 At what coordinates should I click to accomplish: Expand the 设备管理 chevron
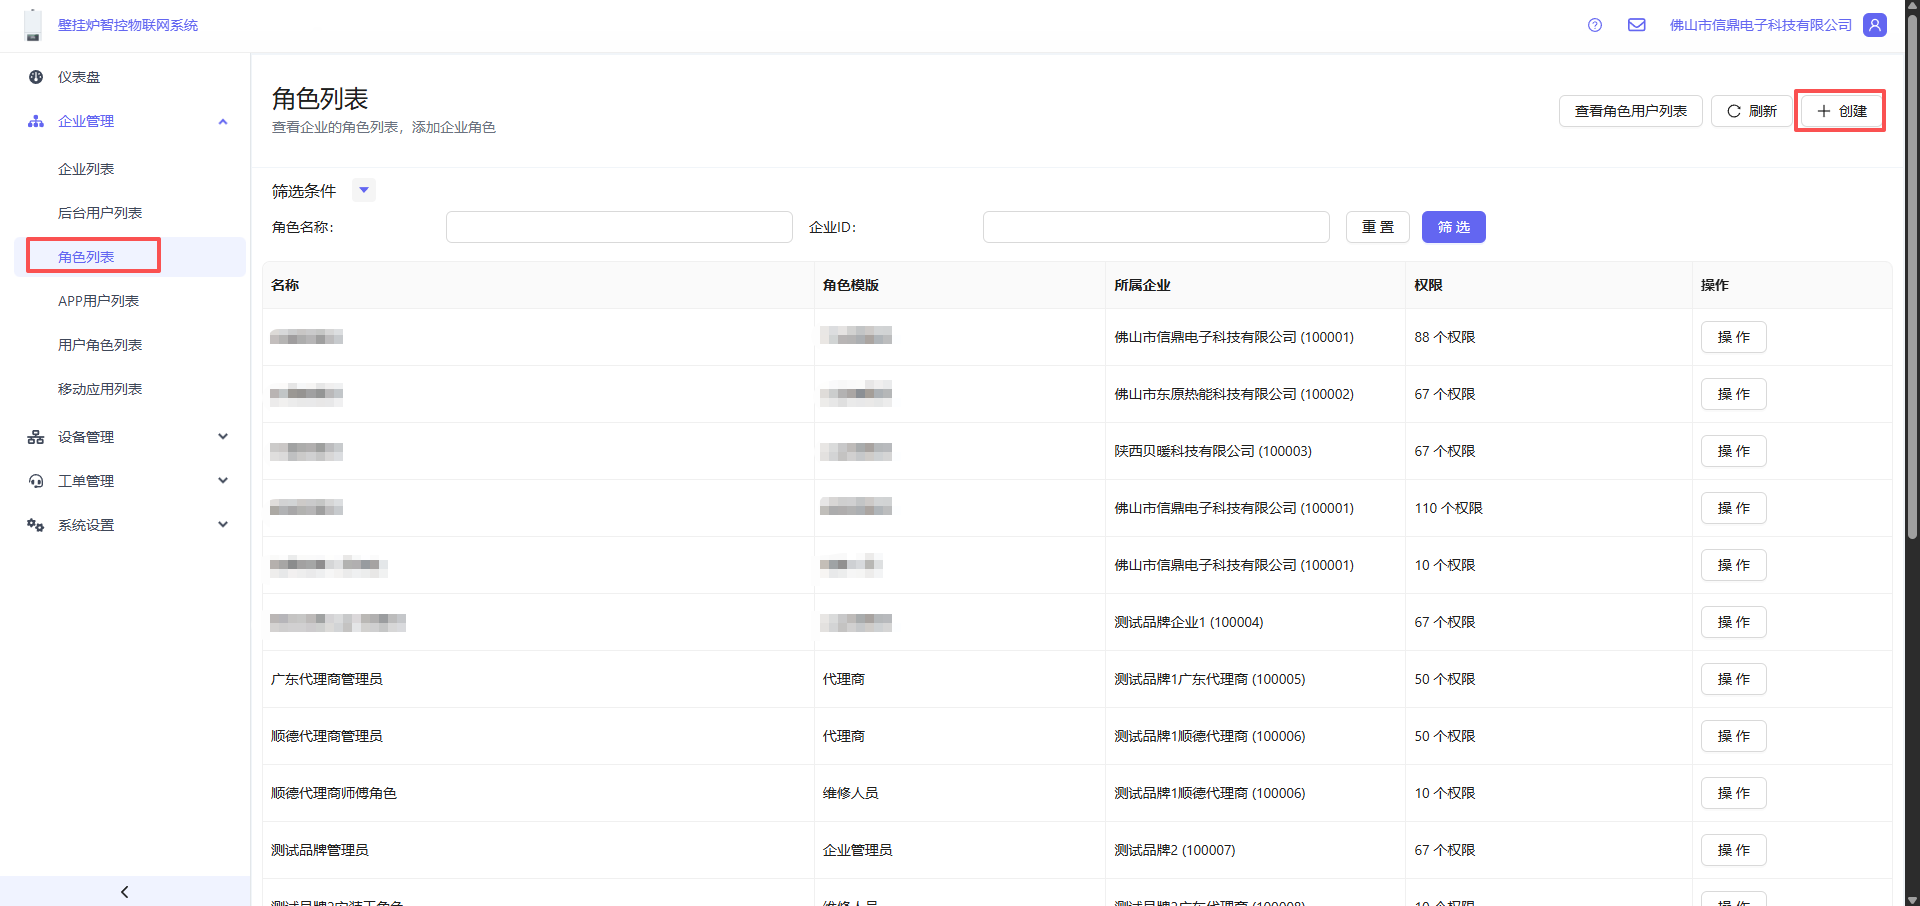223,437
